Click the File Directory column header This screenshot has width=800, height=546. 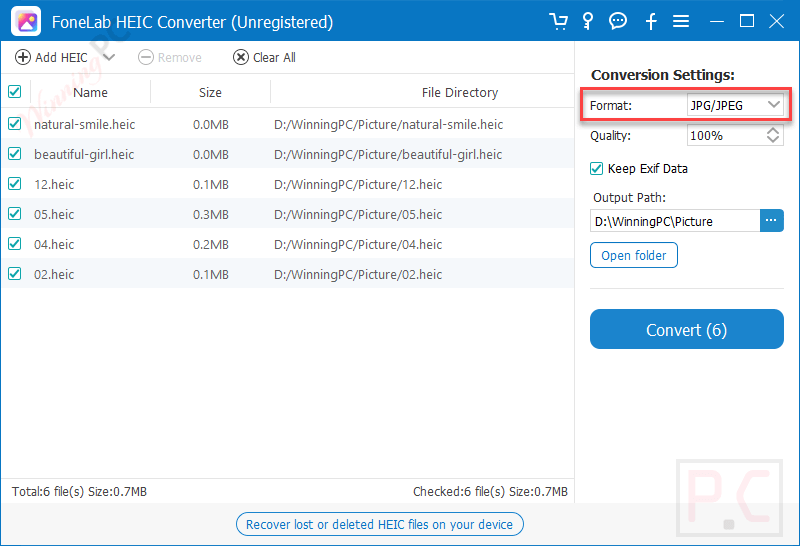click(x=460, y=92)
